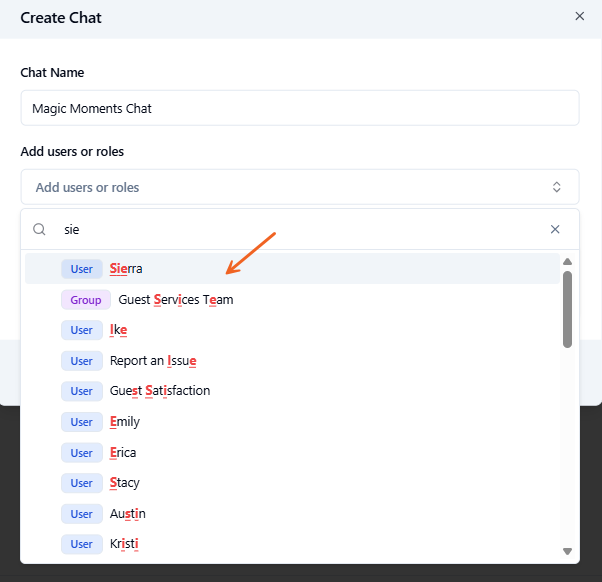Select user Kristi

click(x=124, y=544)
